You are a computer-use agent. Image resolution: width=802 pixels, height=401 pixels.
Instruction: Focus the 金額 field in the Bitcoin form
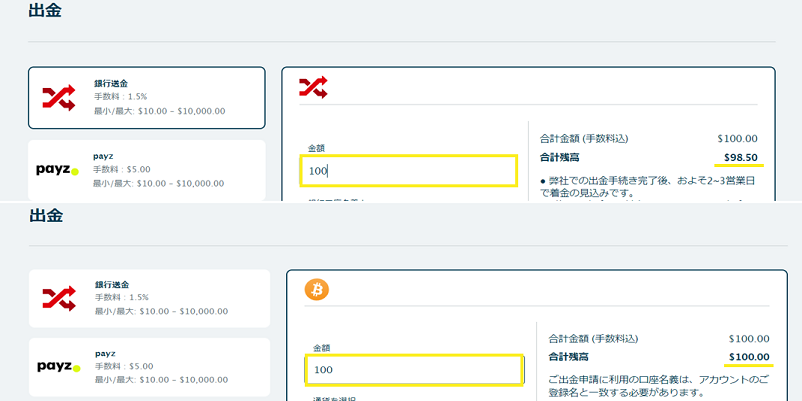415,369
